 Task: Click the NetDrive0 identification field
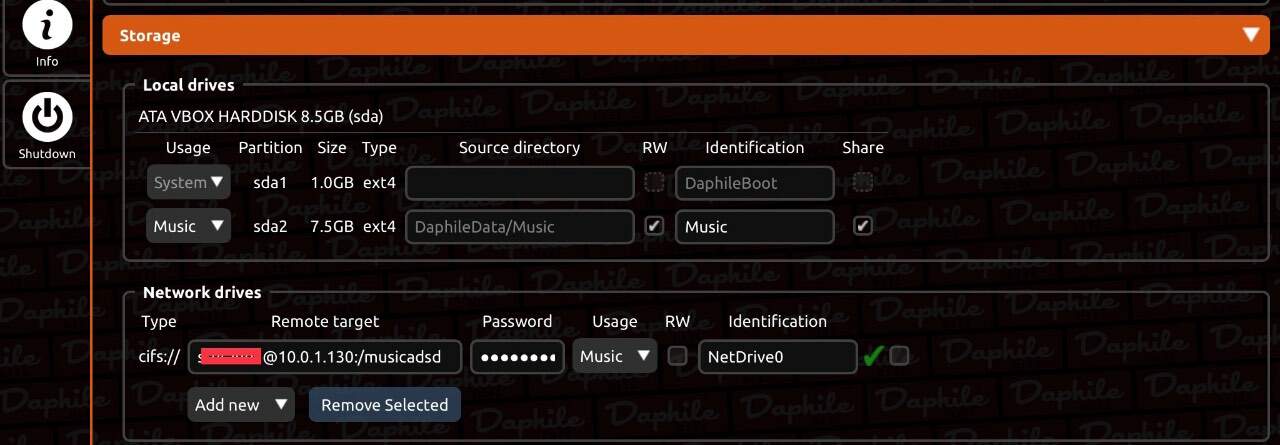click(778, 356)
